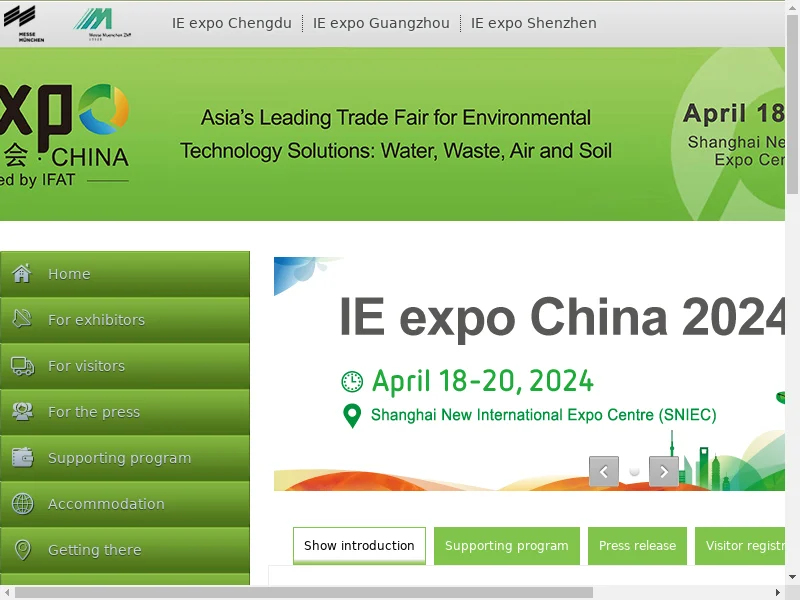Open the For visitors menu item
The width and height of the screenshot is (800, 600).
coord(125,366)
